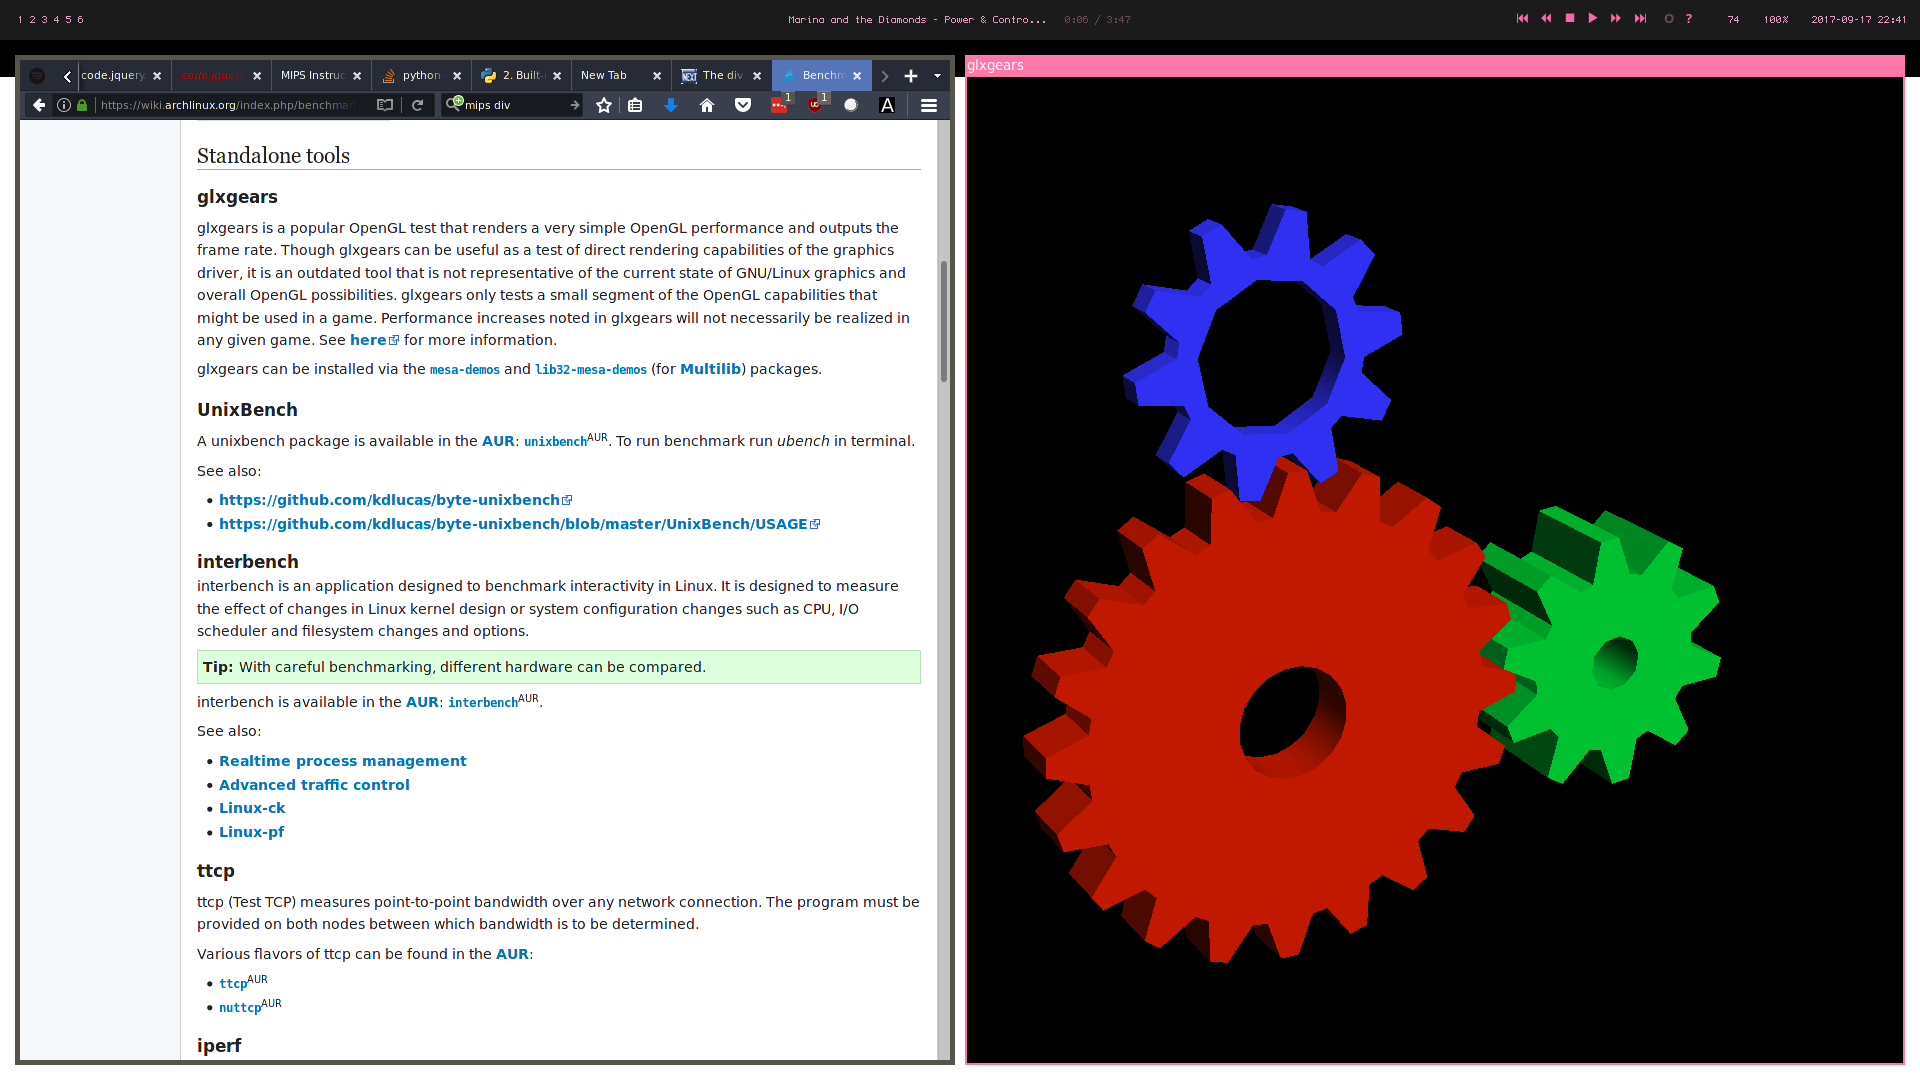Image resolution: width=1920 pixels, height=1080 pixels.
Task: Show site information icon in URL bar
Action: (64, 105)
